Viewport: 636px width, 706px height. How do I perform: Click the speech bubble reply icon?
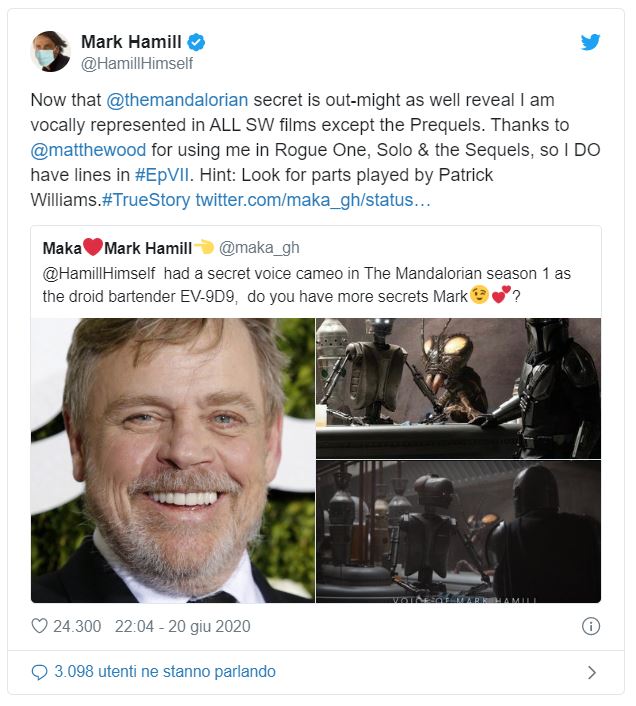(x=39, y=672)
